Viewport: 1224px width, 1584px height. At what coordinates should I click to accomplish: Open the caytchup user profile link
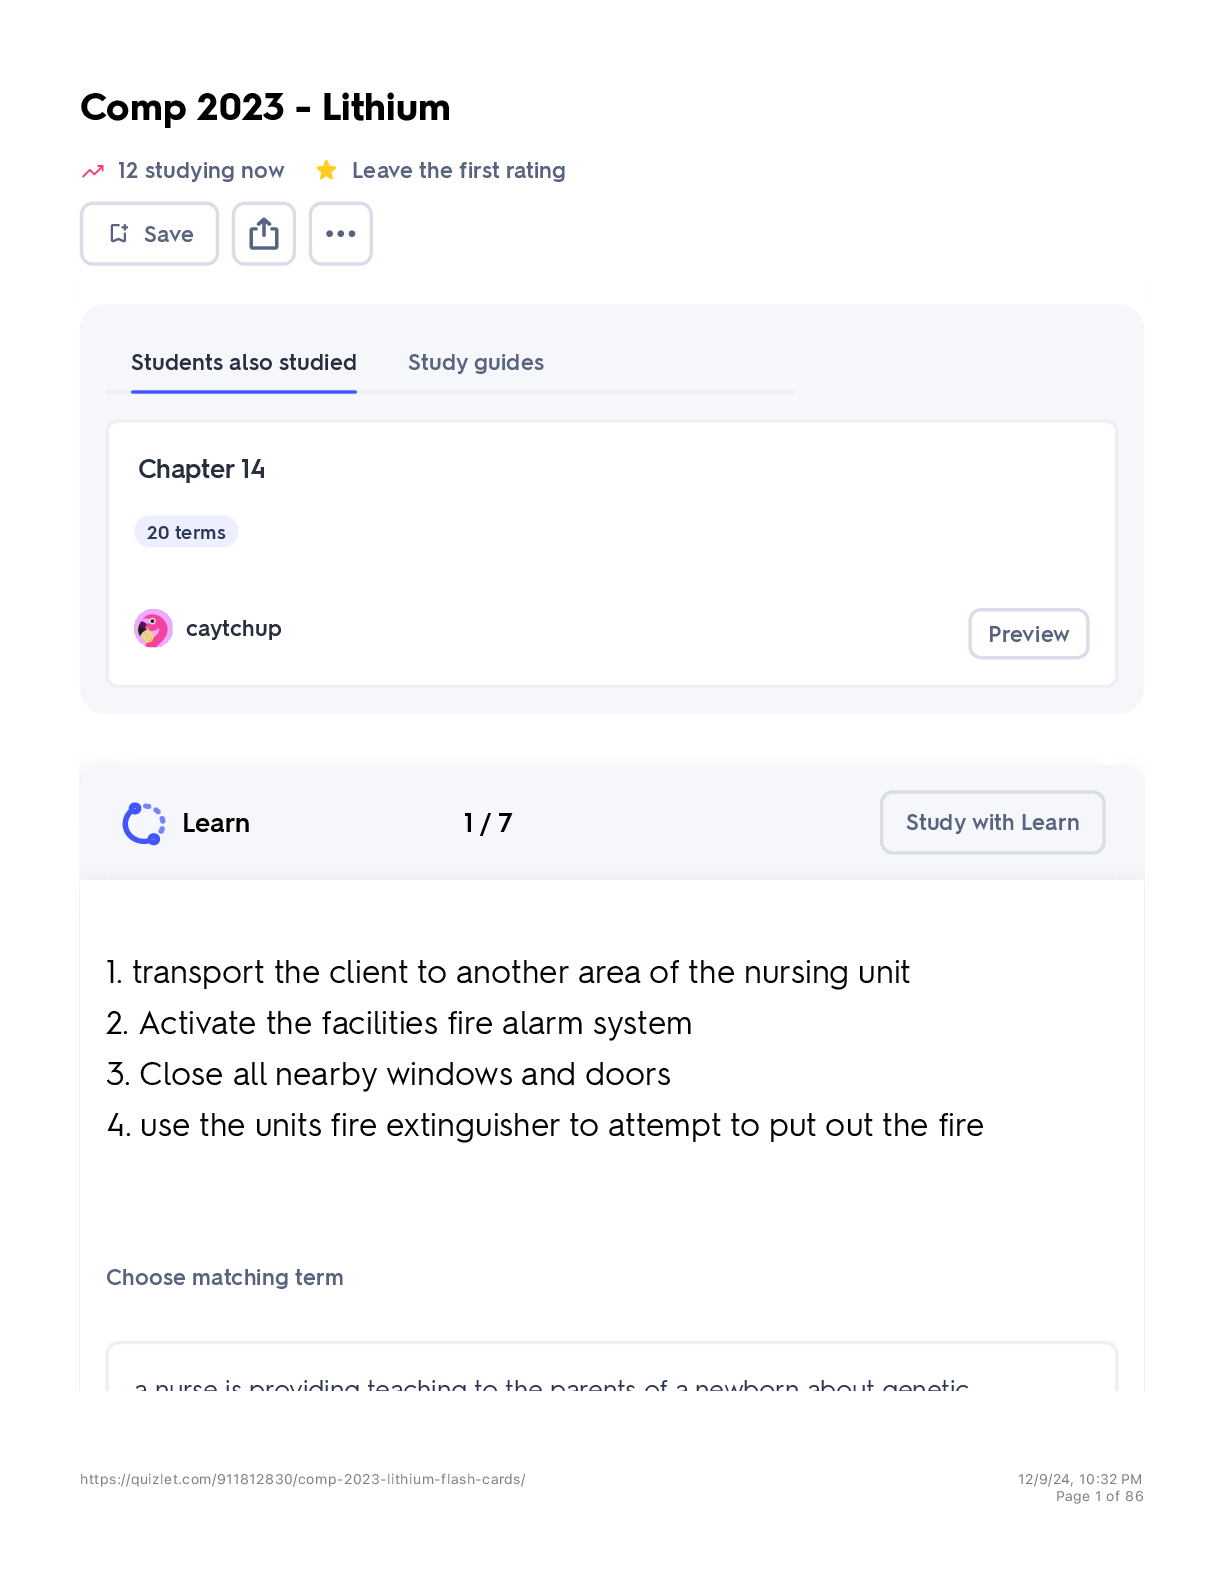click(x=234, y=629)
